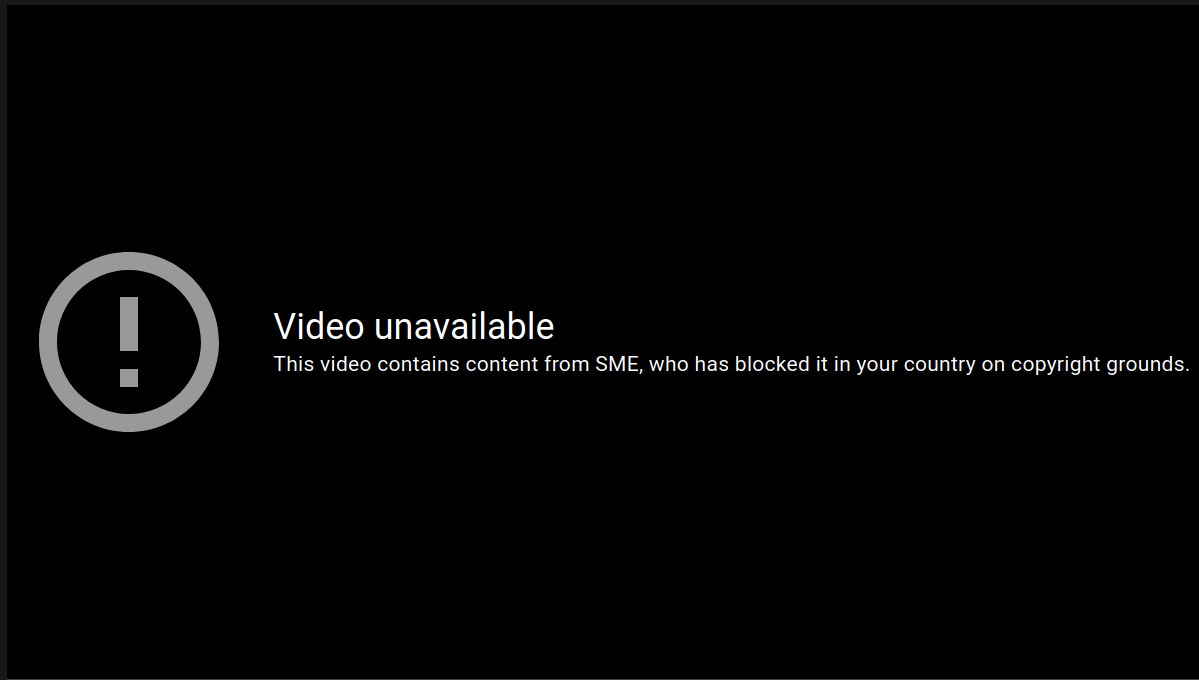Click the exclamation error icon
The width and height of the screenshot is (1199, 680).
click(x=128, y=342)
